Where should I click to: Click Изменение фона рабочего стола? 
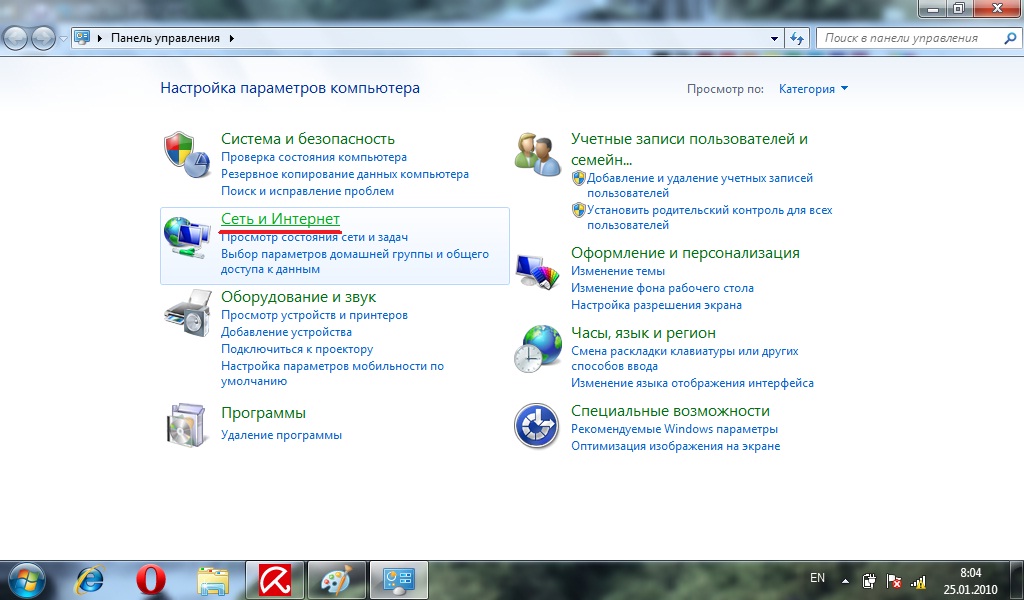[662, 287]
